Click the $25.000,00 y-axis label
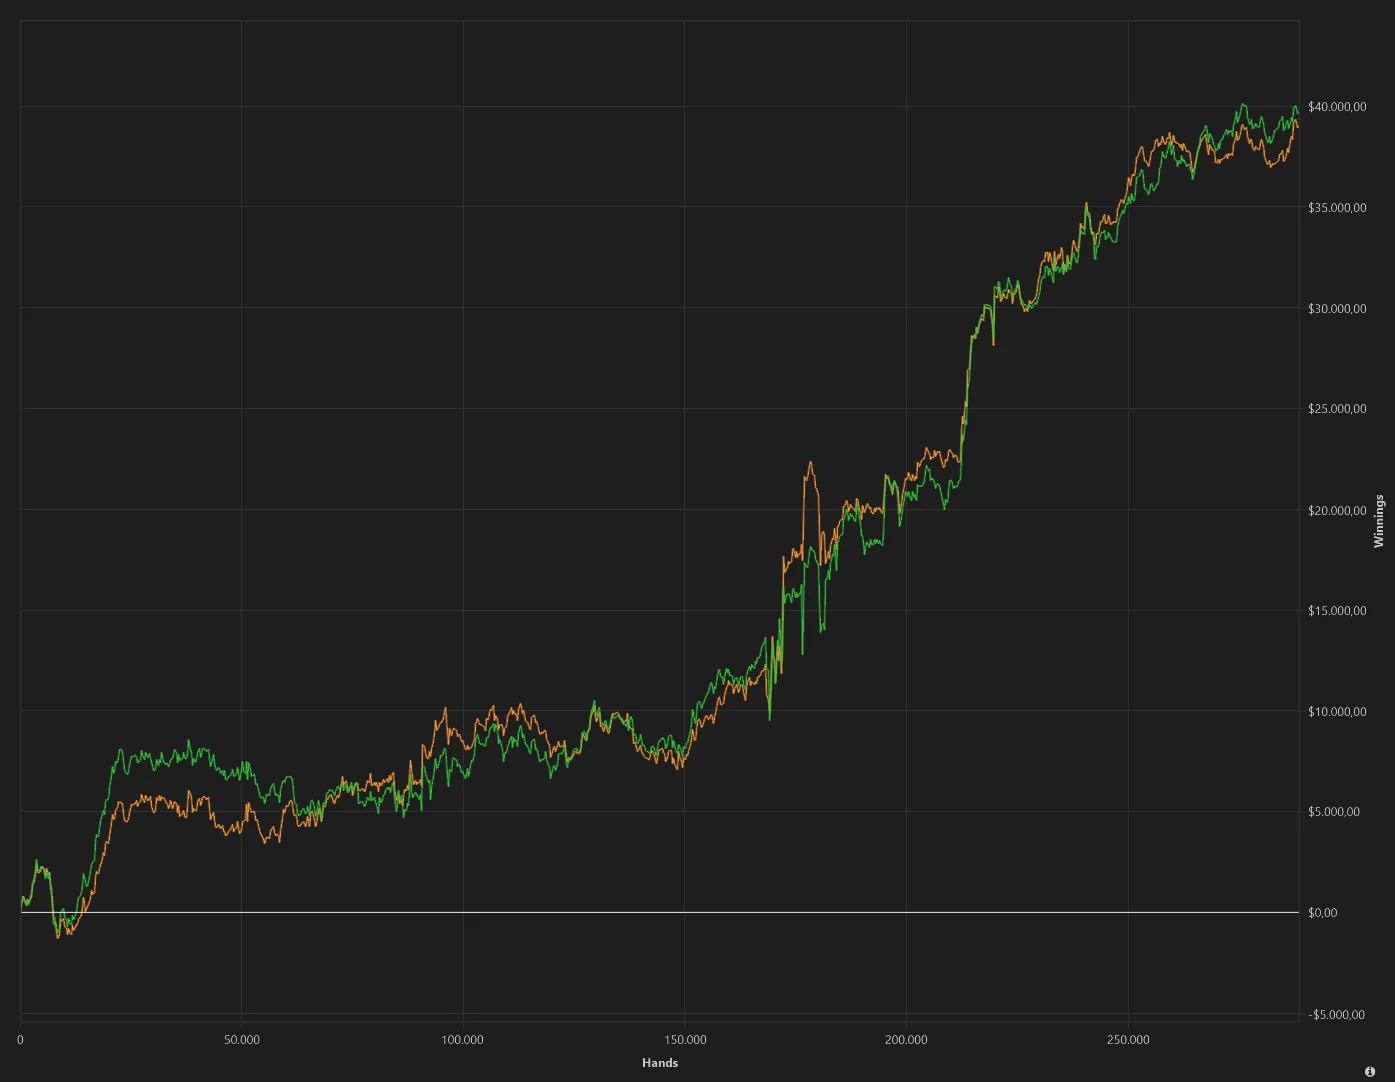Viewport: 1395px width, 1082px height. click(x=1337, y=409)
